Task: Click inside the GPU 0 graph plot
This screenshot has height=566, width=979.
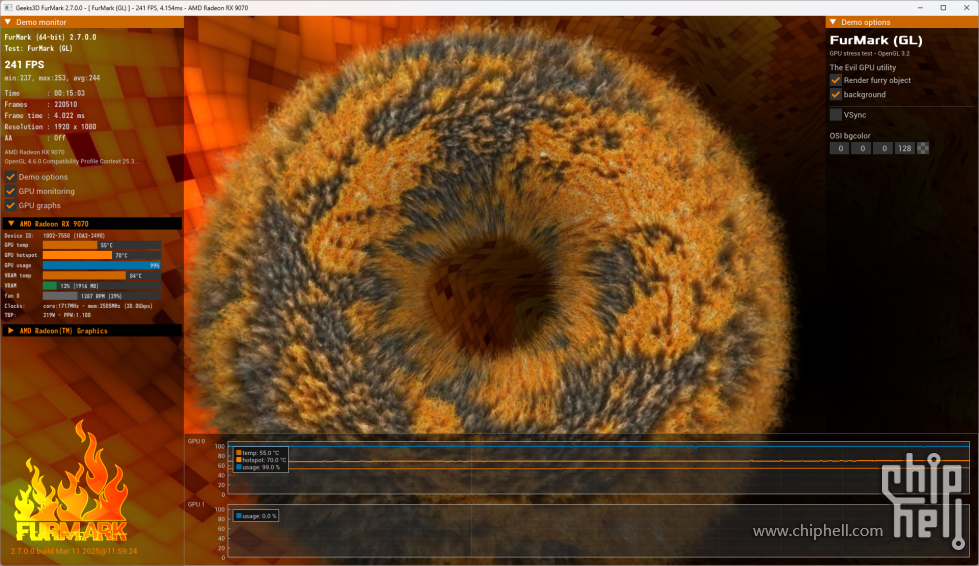Action: [598, 469]
